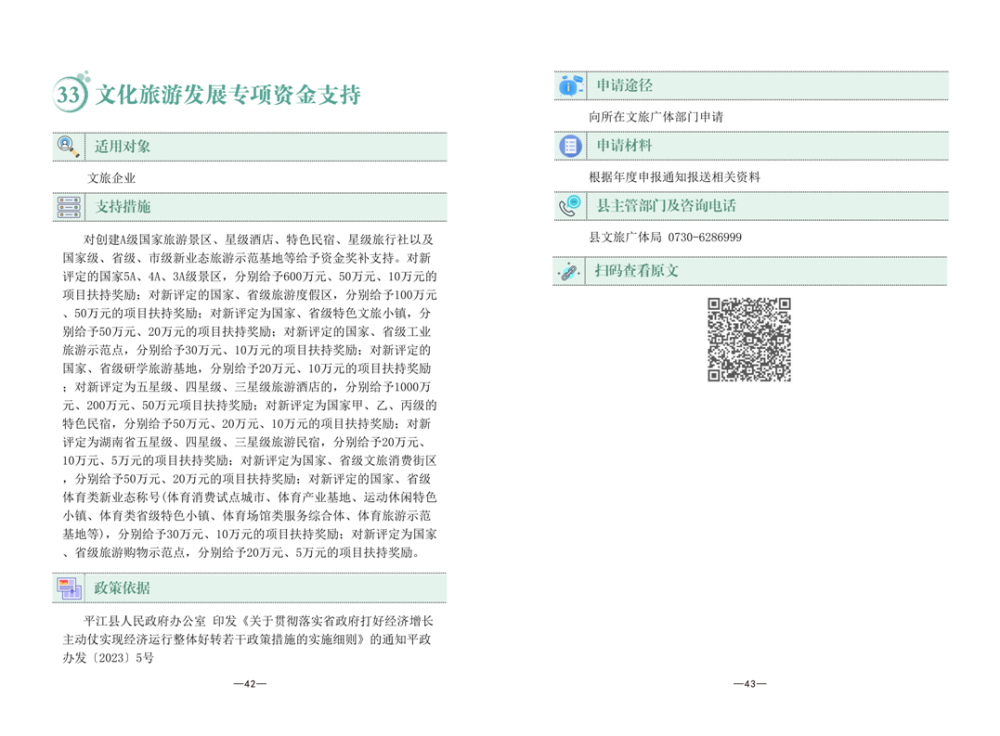Screen dimensions: 1000x736
Task: Click the 申请材料 section header
Action: (624, 146)
